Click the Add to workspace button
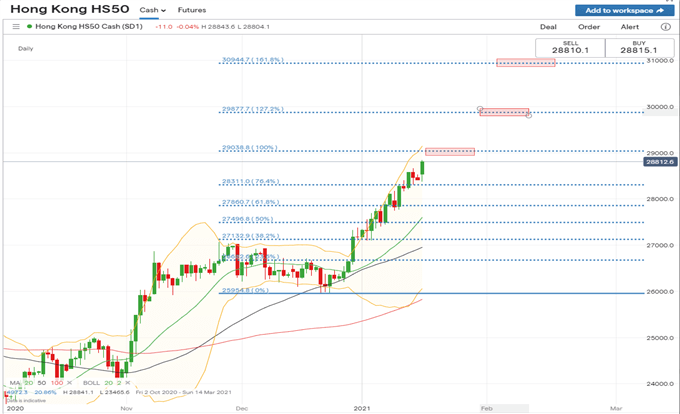 (624, 10)
